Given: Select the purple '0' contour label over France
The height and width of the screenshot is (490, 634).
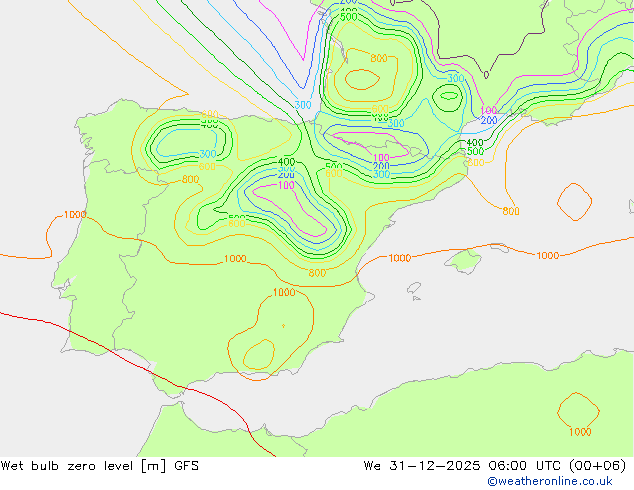Looking at the screenshot, I should [x=486, y=75].
